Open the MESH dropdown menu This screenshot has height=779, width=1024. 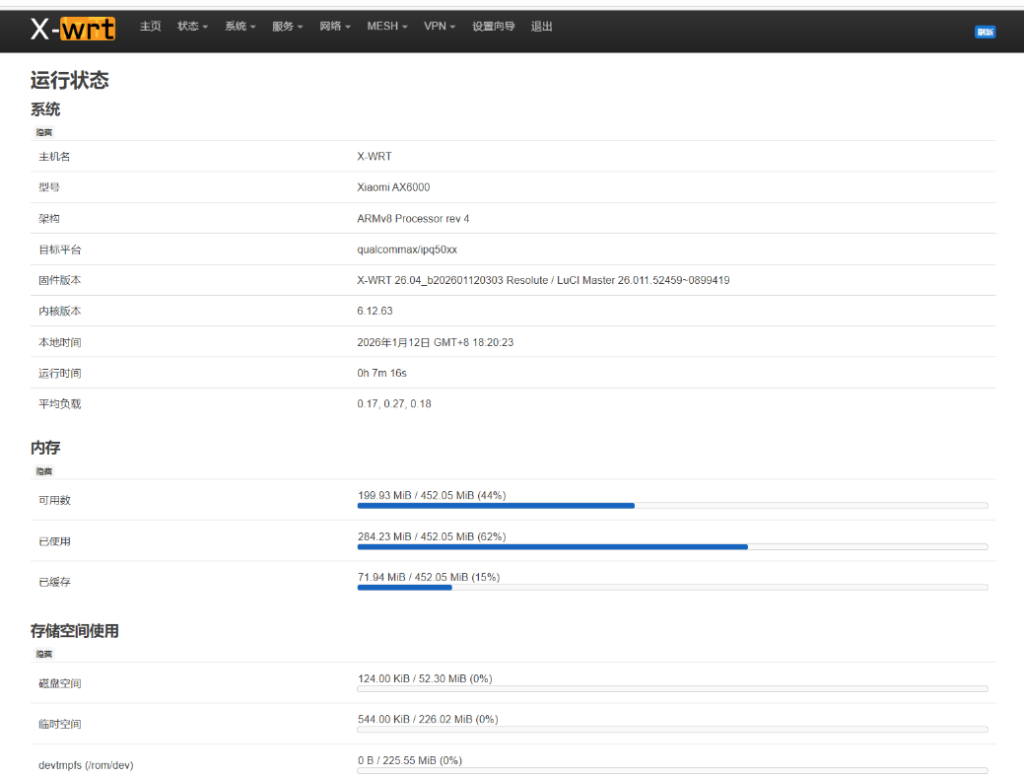point(387,27)
